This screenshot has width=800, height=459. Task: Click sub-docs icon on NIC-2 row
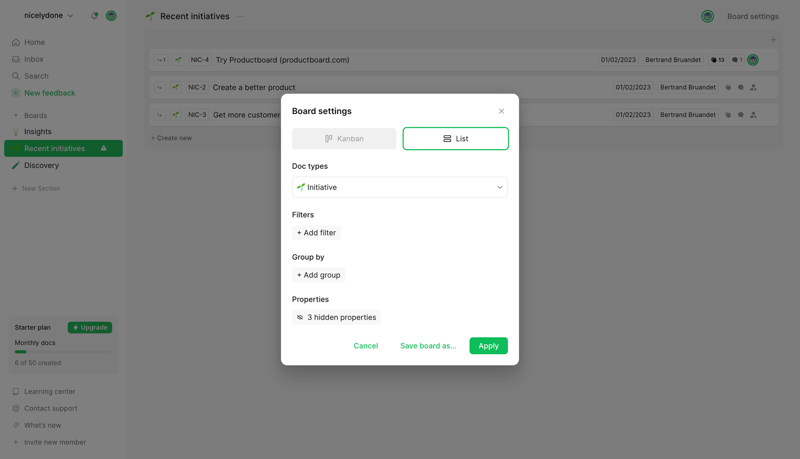coord(160,87)
